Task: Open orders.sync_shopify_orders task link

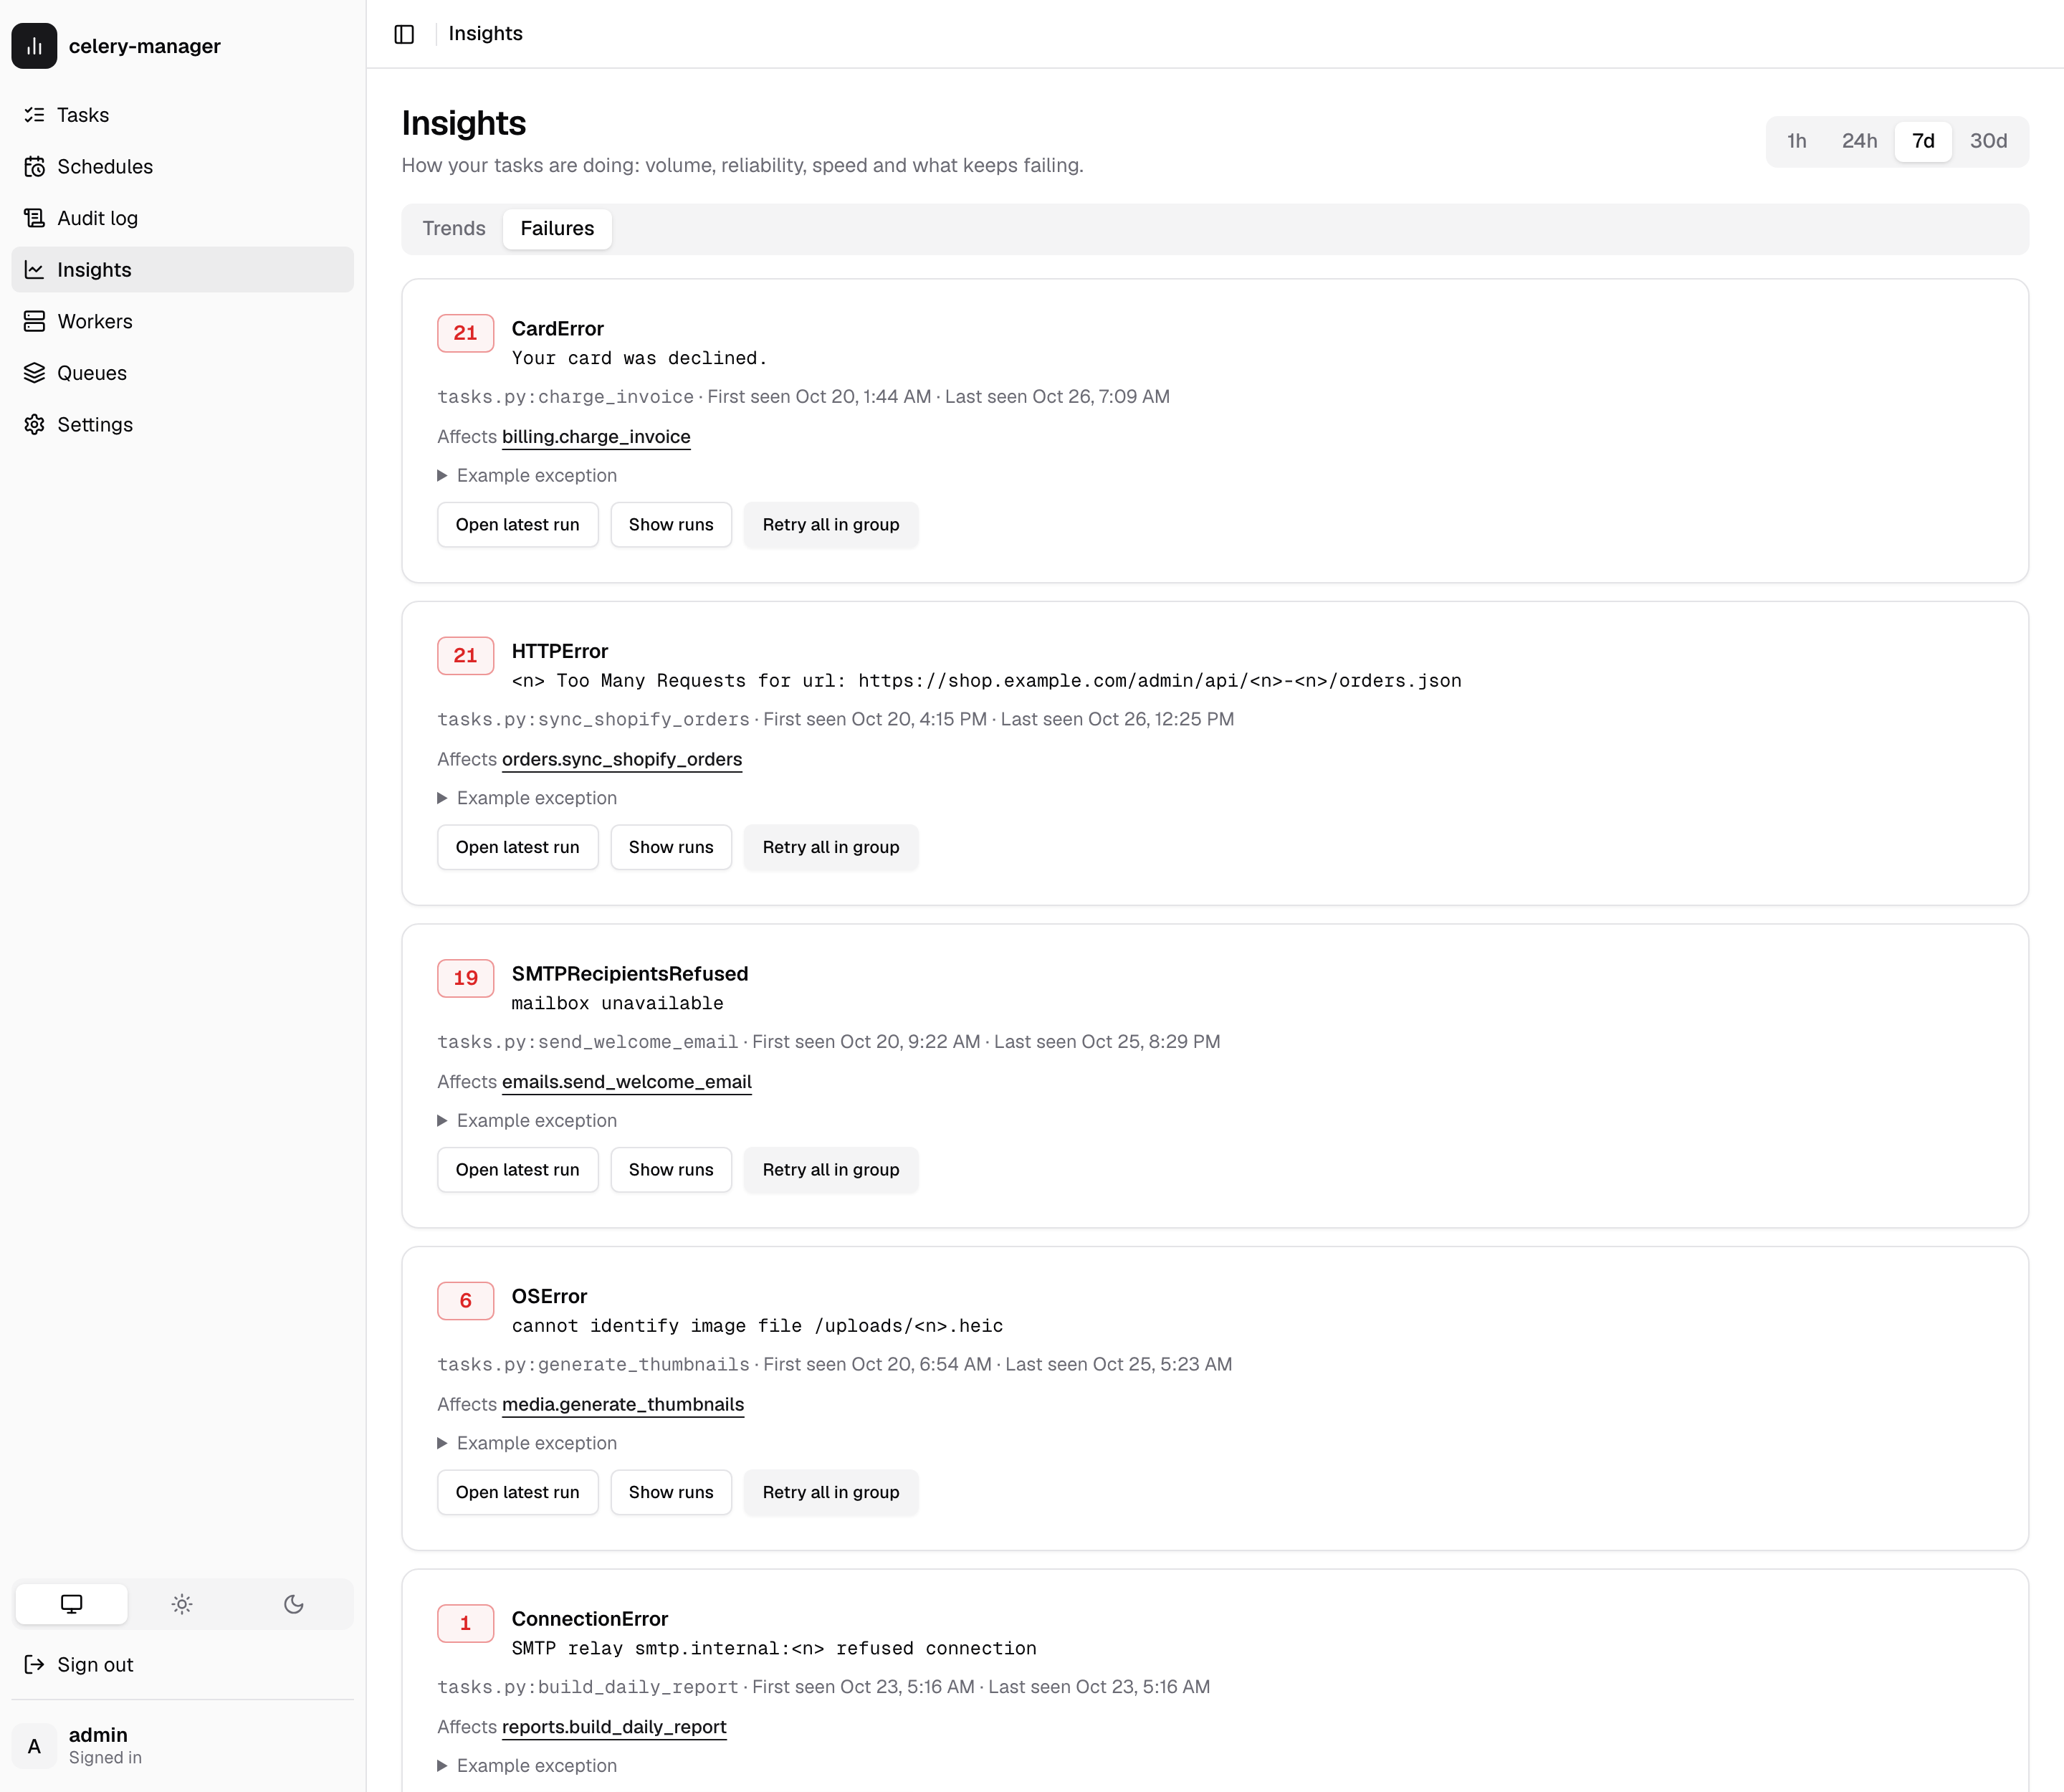Action: [x=622, y=760]
